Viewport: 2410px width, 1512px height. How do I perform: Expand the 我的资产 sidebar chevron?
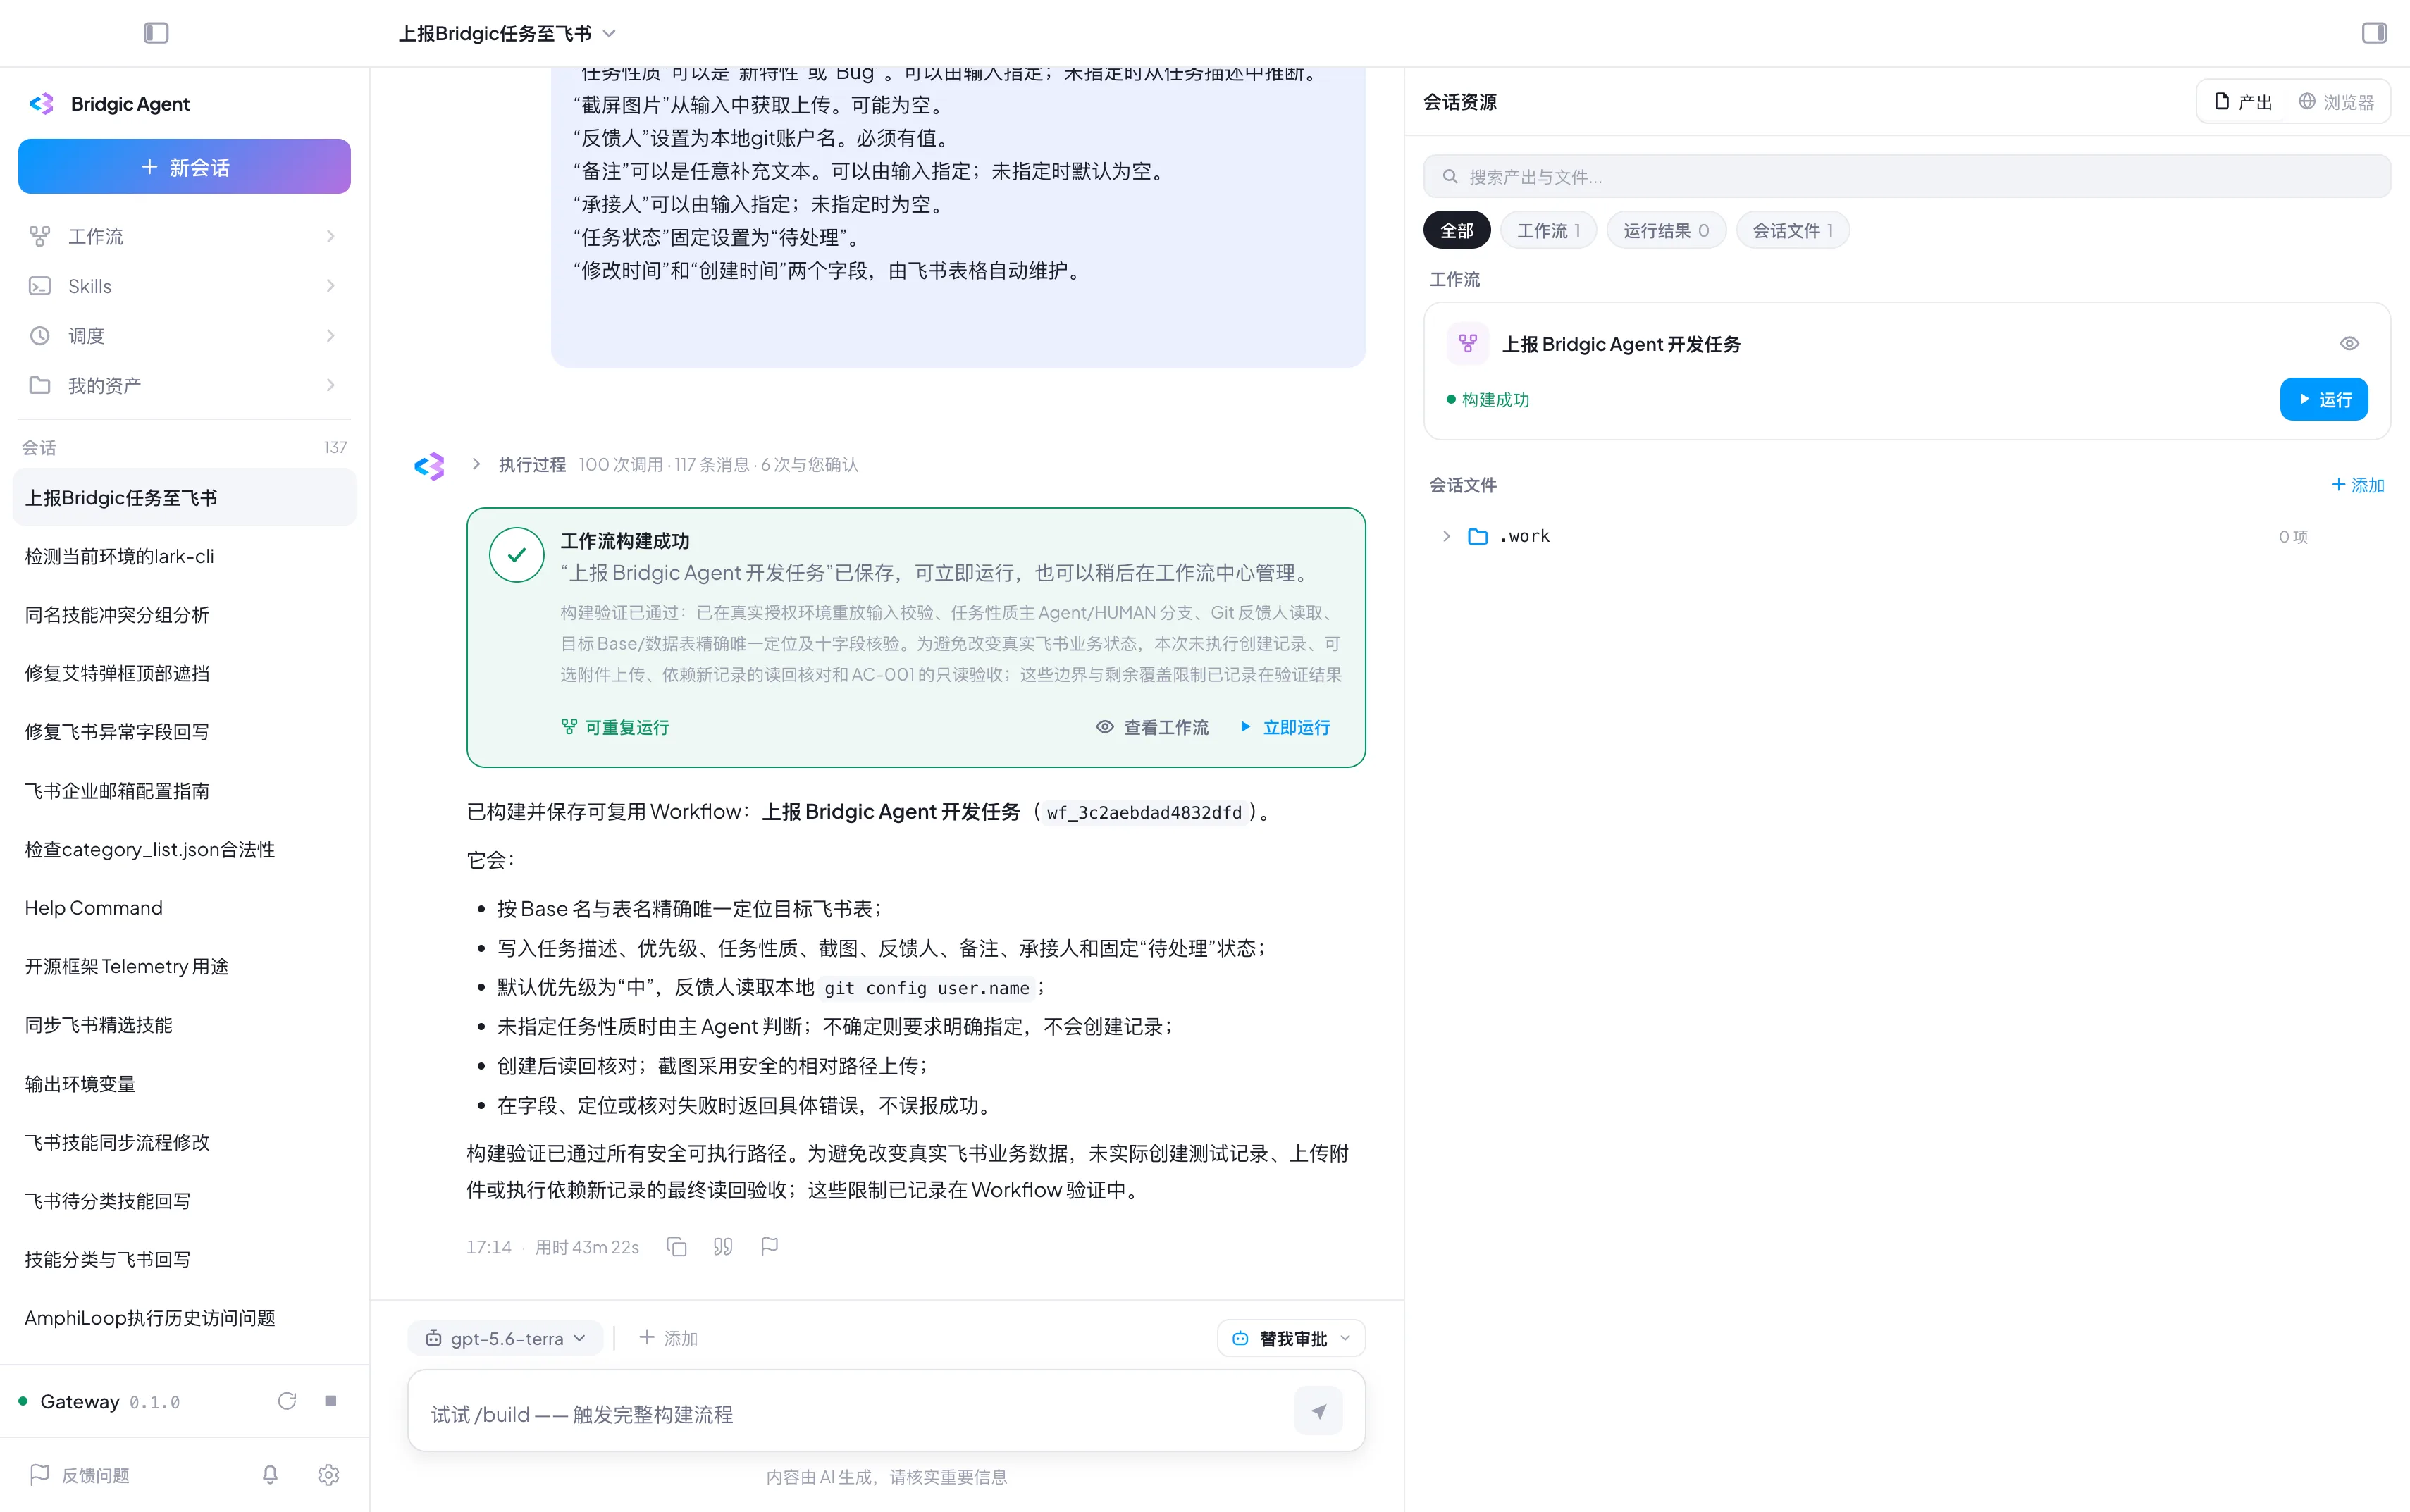330,386
